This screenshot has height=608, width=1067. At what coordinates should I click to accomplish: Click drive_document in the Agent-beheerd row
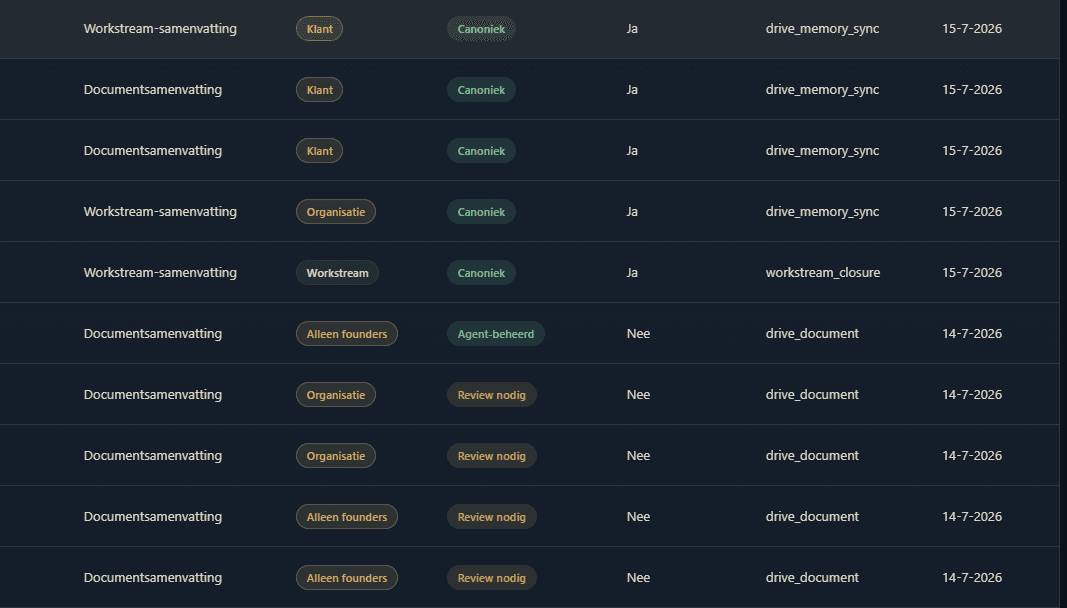coord(812,334)
